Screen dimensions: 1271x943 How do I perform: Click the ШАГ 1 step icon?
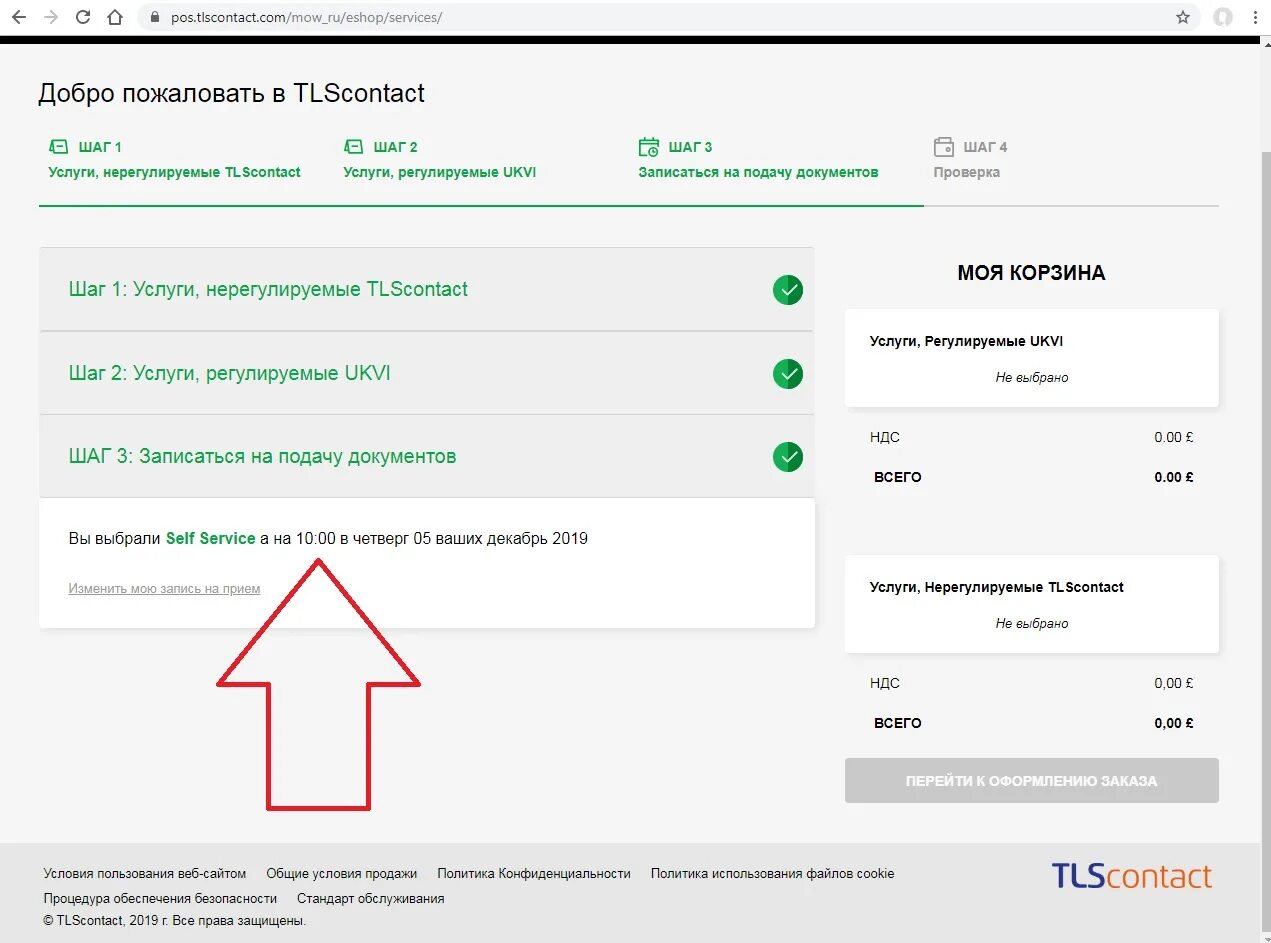tap(59, 147)
